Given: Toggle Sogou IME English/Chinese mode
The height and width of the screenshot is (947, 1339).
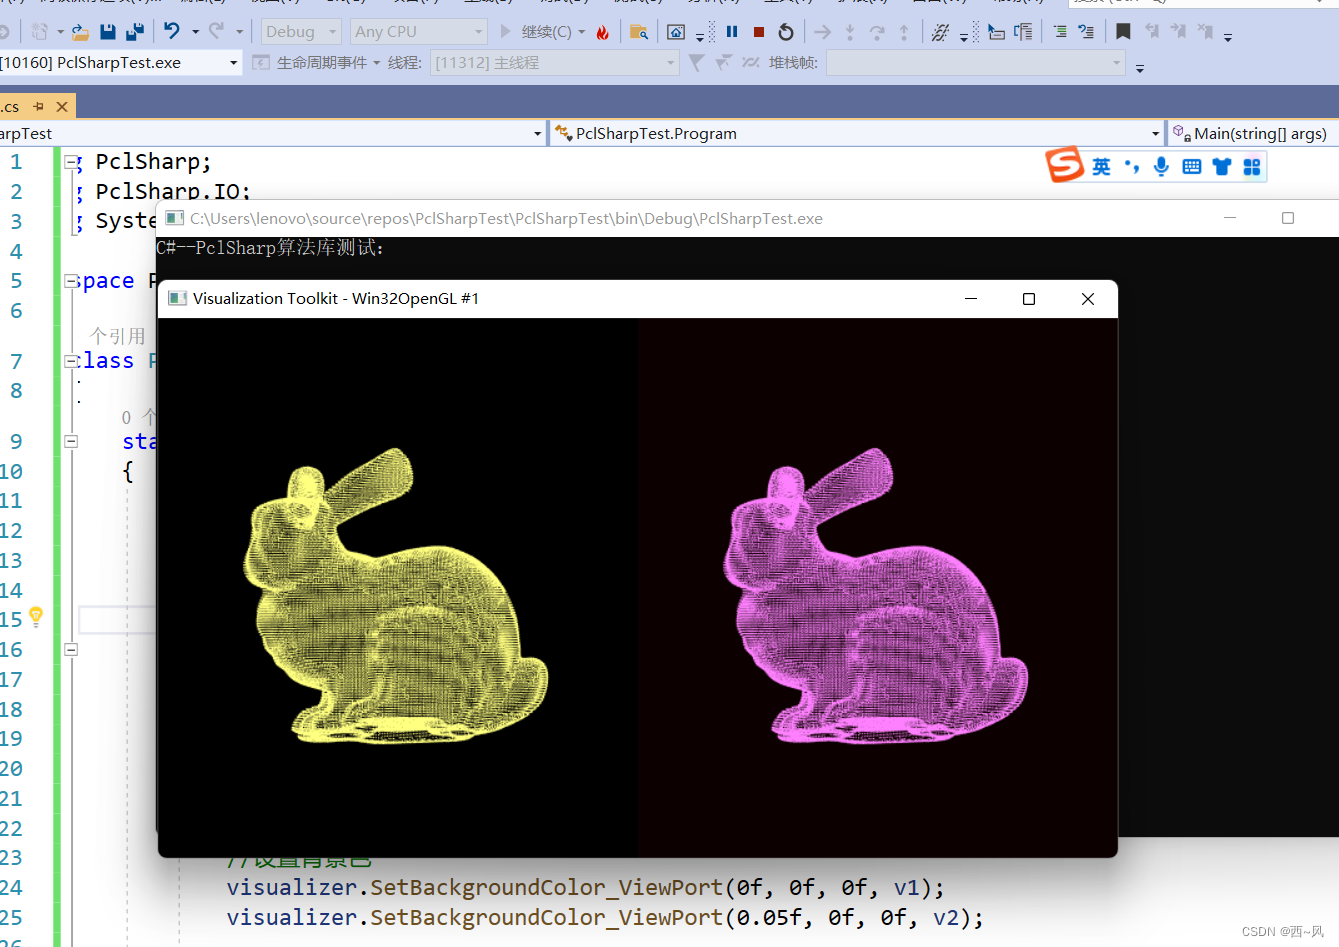Looking at the screenshot, I should [x=1101, y=166].
